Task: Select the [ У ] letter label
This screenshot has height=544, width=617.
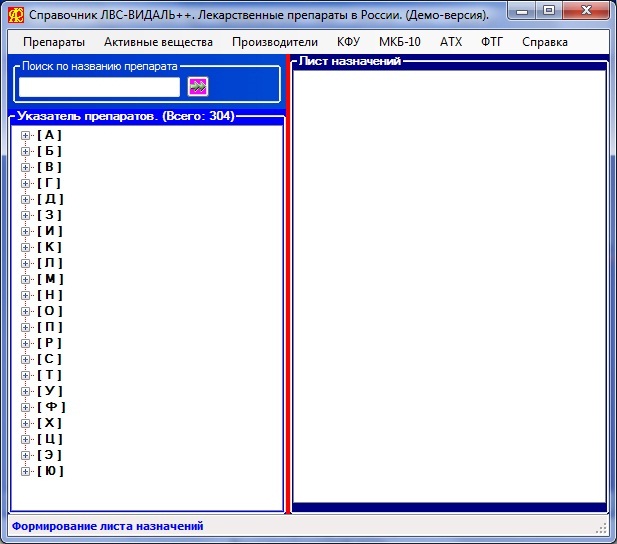Action: coord(50,391)
